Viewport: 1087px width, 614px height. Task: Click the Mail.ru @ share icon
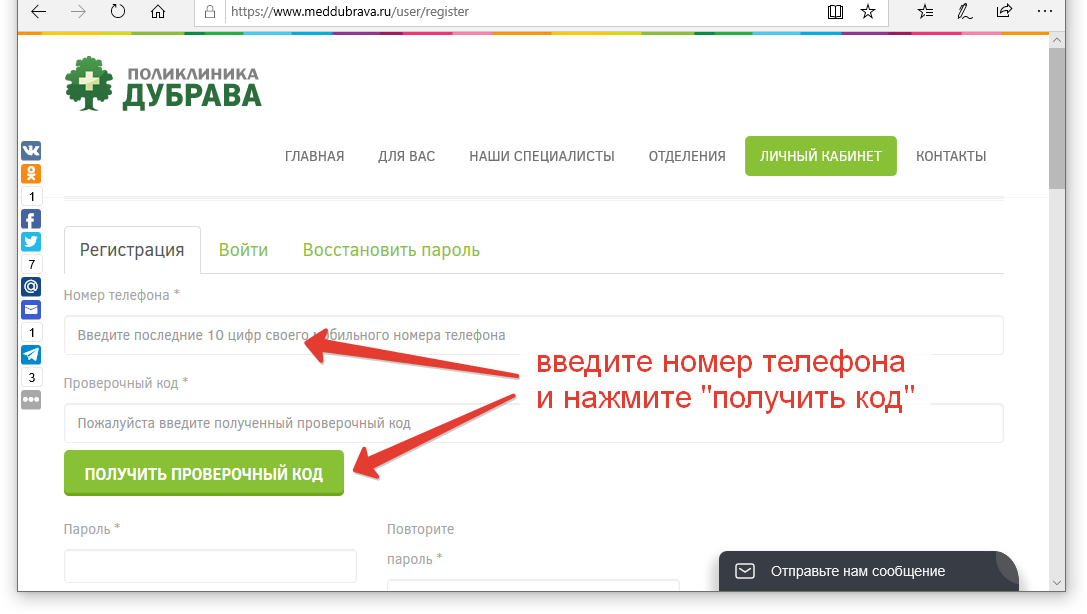click(31, 287)
